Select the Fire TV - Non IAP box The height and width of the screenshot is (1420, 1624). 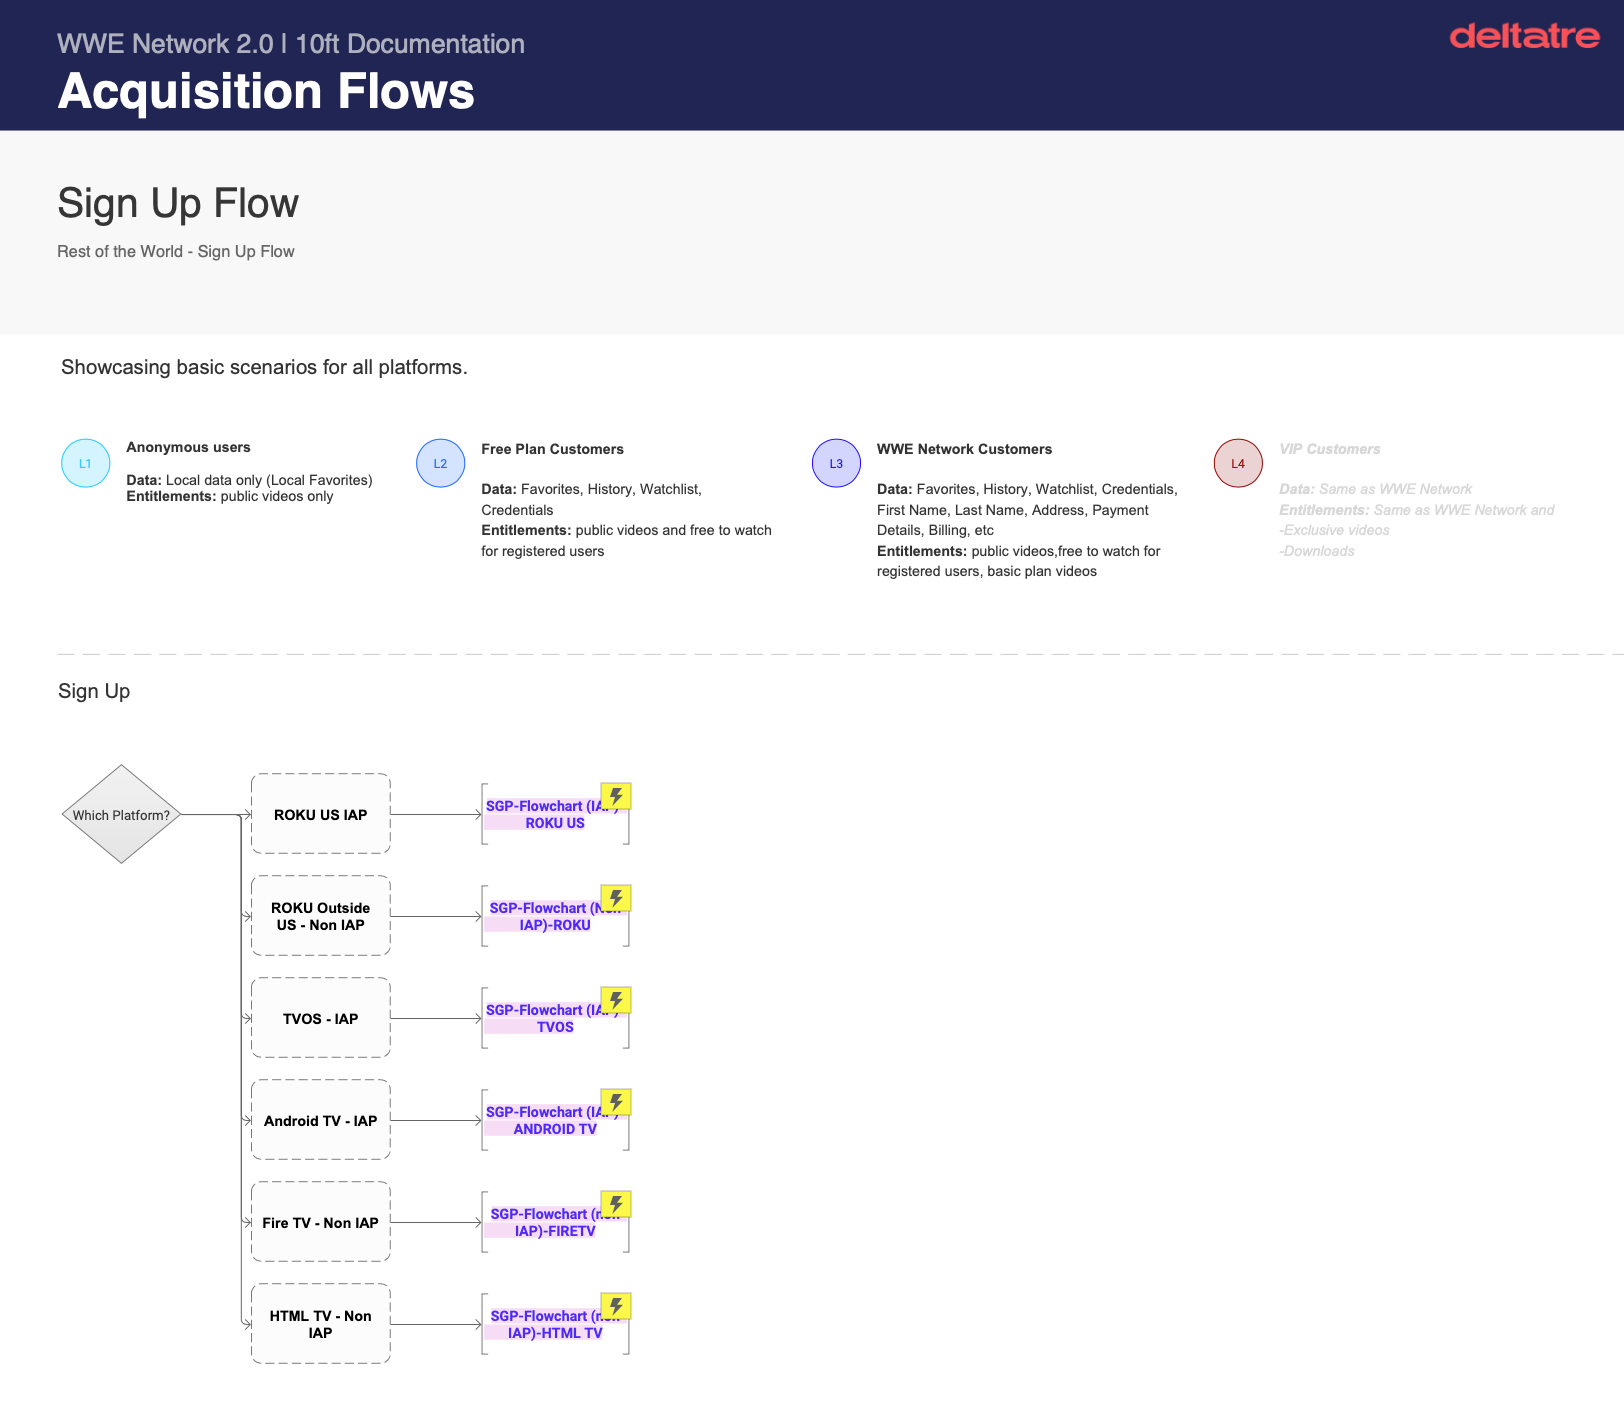(x=321, y=1222)
